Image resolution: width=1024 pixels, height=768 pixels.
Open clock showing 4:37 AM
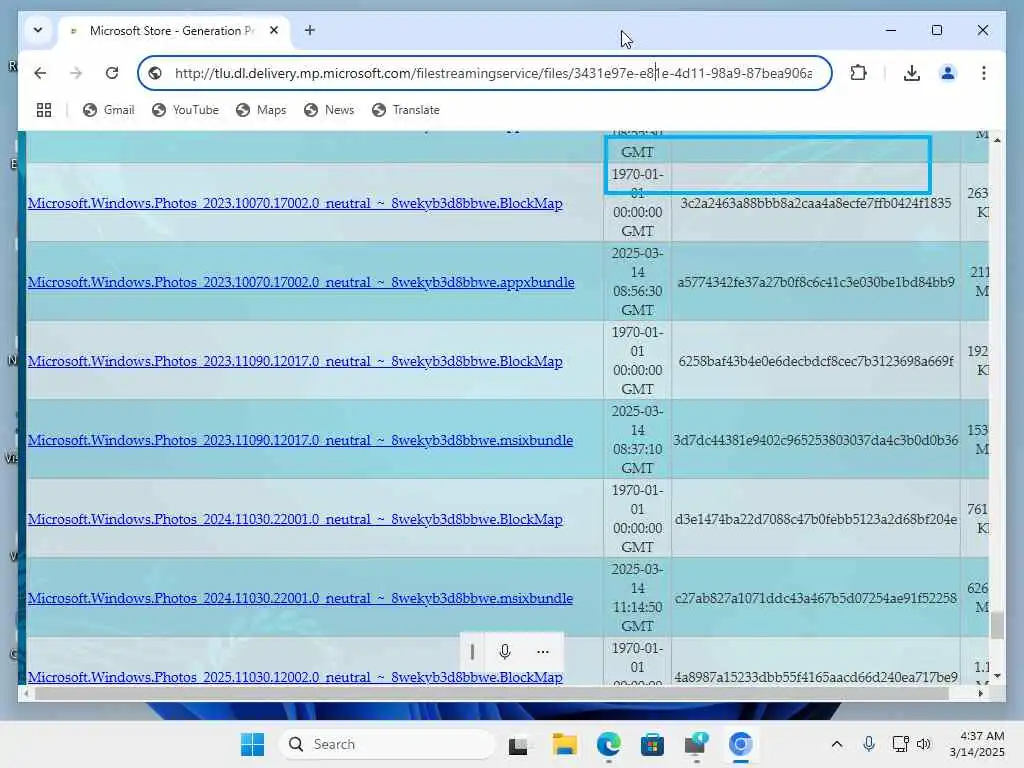tap(977, 744)
